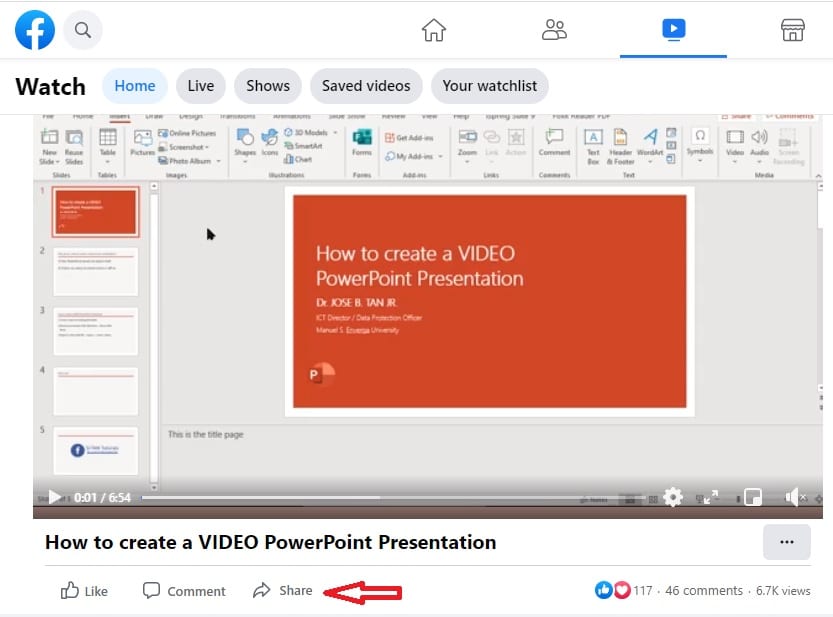Toggle picture-in-picture mini player
833x617 pixels.
(x=753, y=497)
